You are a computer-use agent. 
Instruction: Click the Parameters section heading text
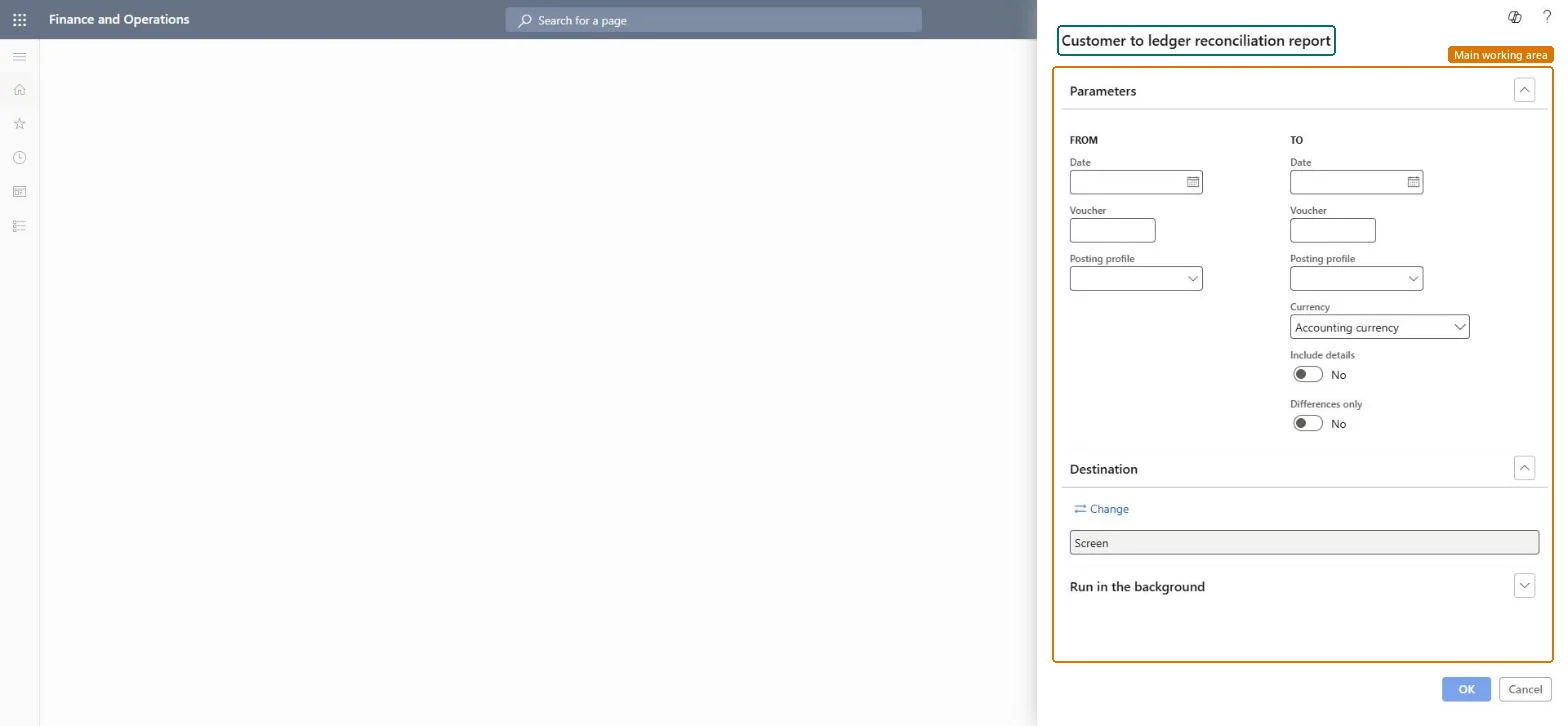[1103, 91]
